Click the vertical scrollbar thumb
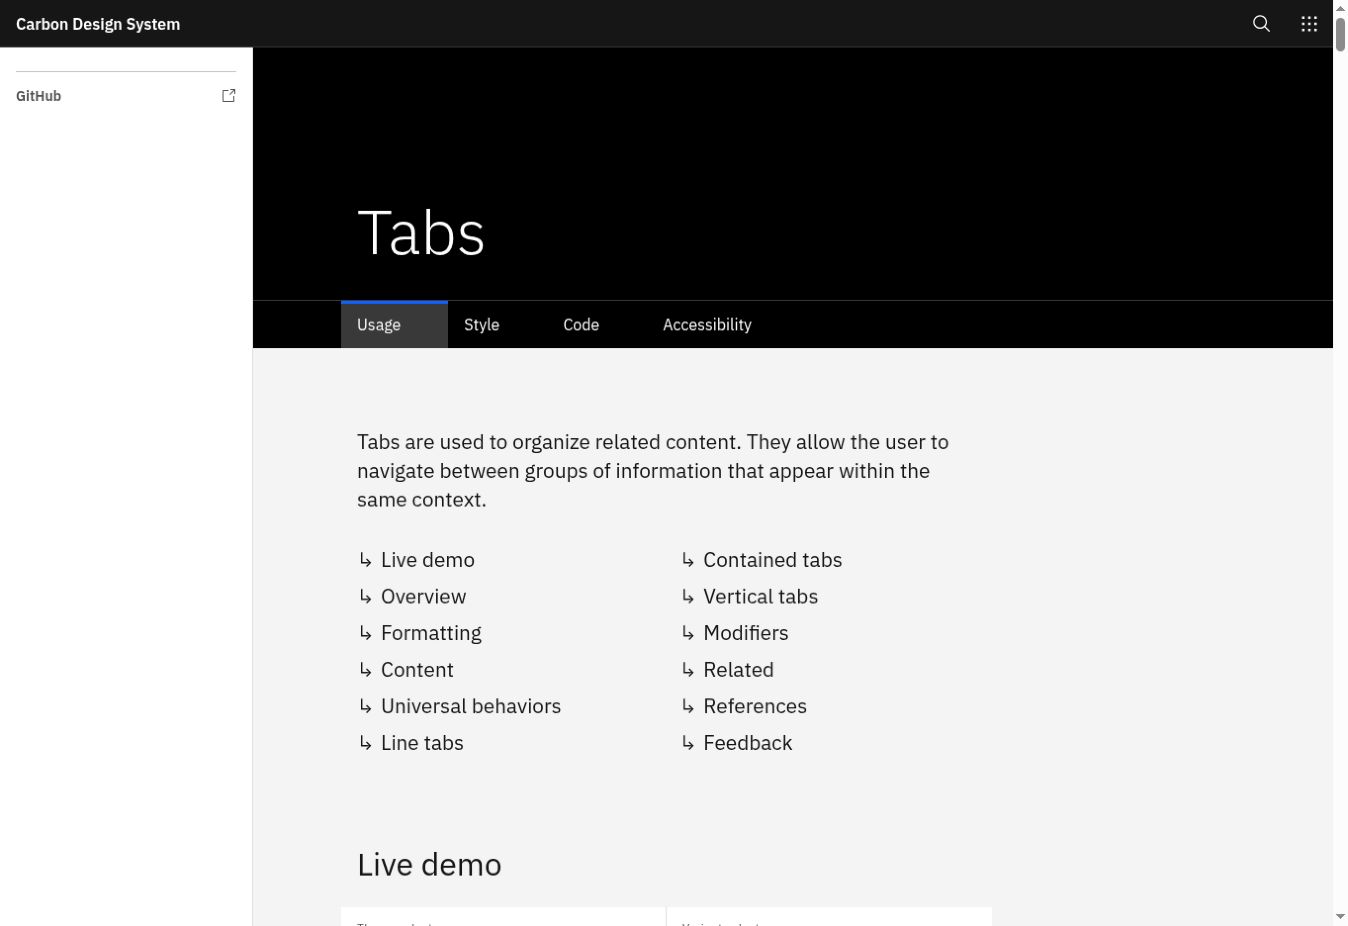1348x926 pixels. tap(1340, 34)
